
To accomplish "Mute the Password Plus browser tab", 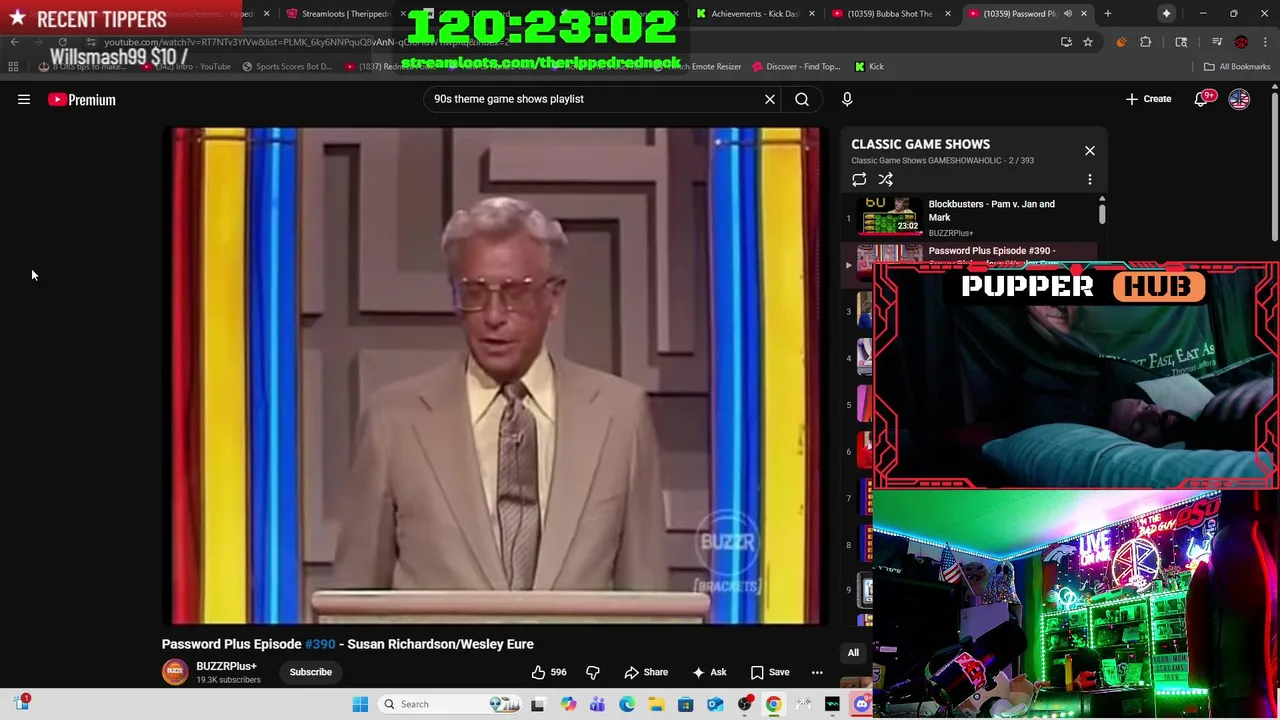I will pos(1068,14).
